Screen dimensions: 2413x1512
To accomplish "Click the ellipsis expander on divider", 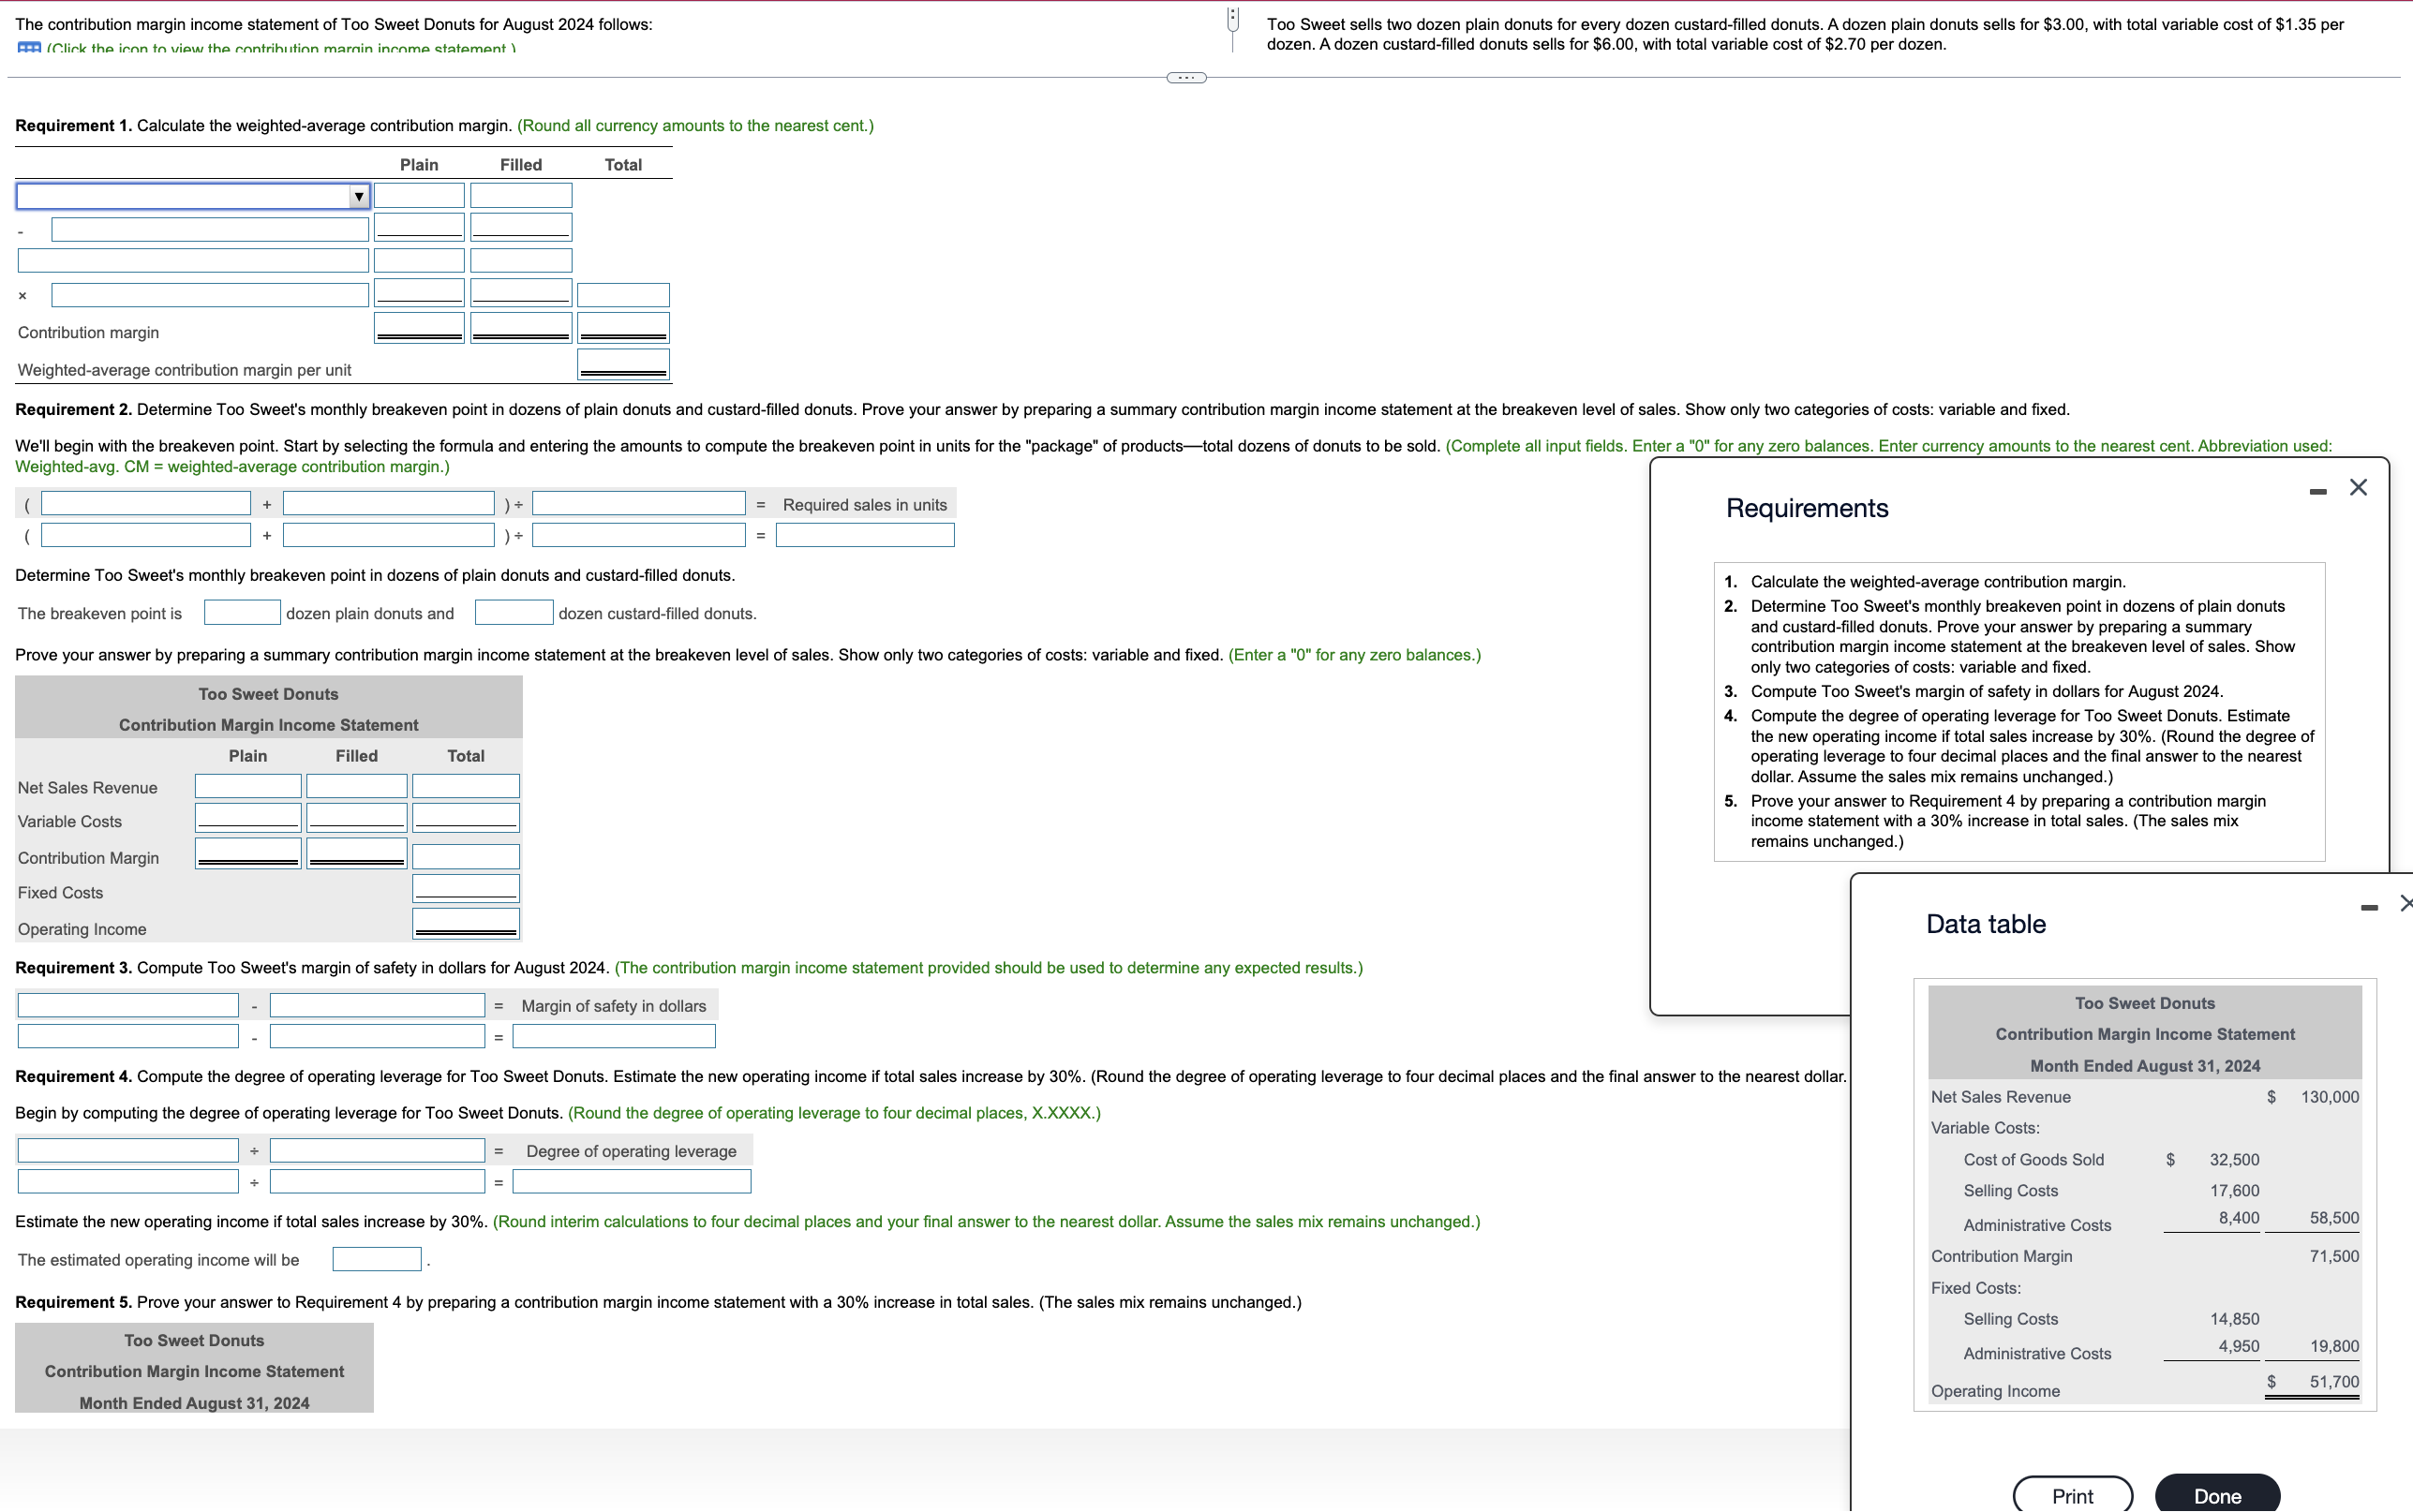I will pyautogui.click(x=1186, y=78).
